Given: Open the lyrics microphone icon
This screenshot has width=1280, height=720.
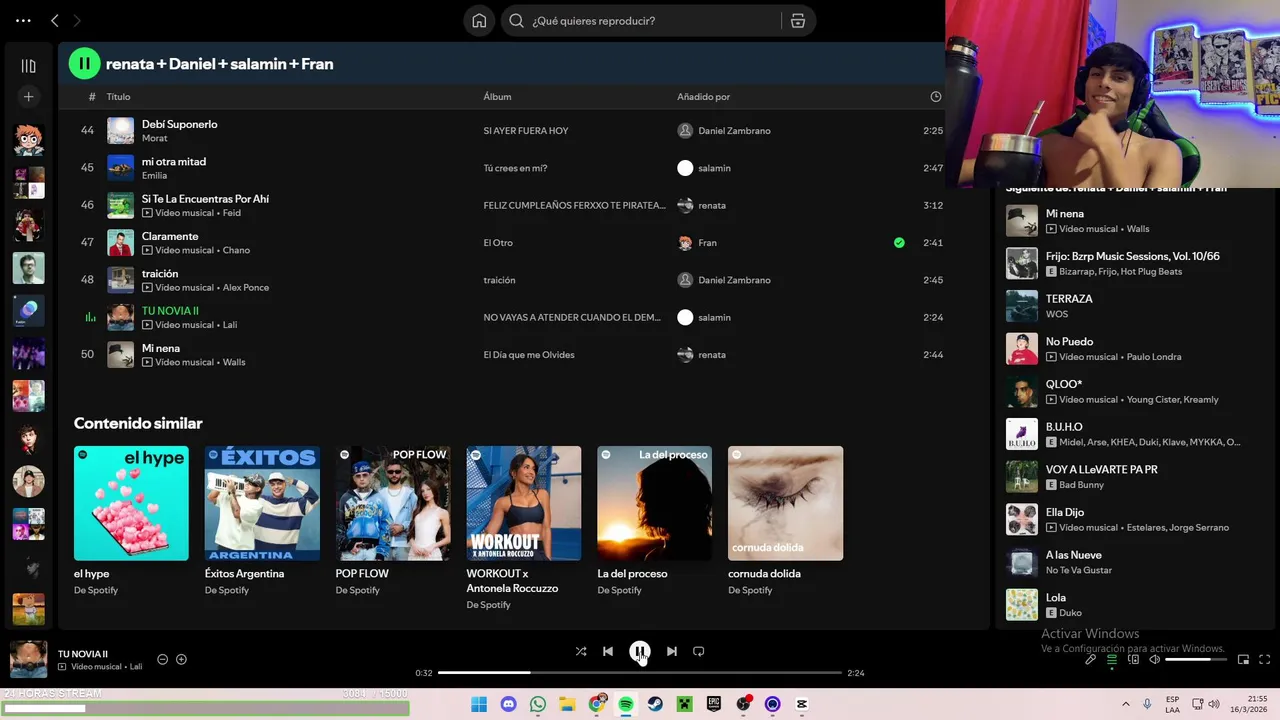Looking at the screenshot, I should coord(1091,660).
